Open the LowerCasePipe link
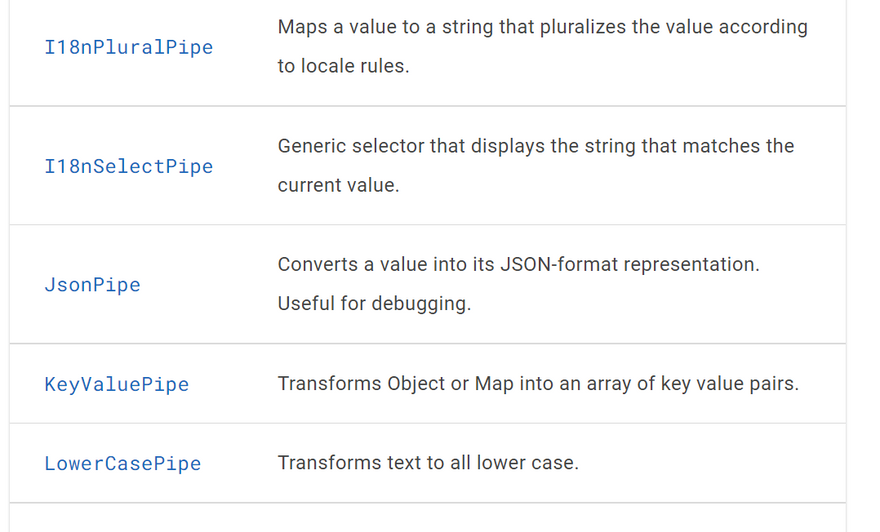This screenshot has width=880, height=532. click(122, 464)
